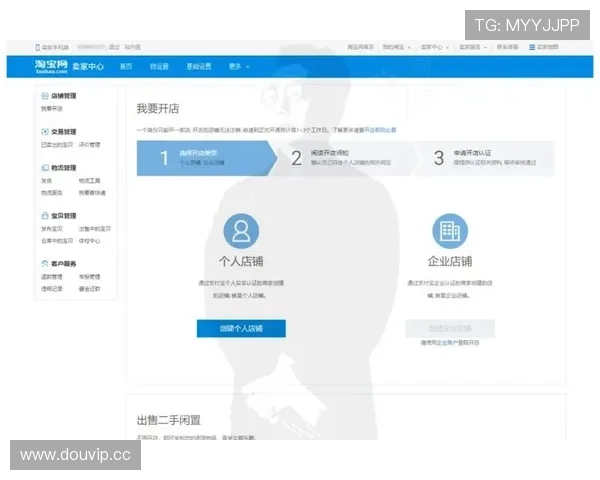Viewport: 600px width, 480px height.
Task: Open 违规记录 under 客户服务
Action: coord(52,289)
